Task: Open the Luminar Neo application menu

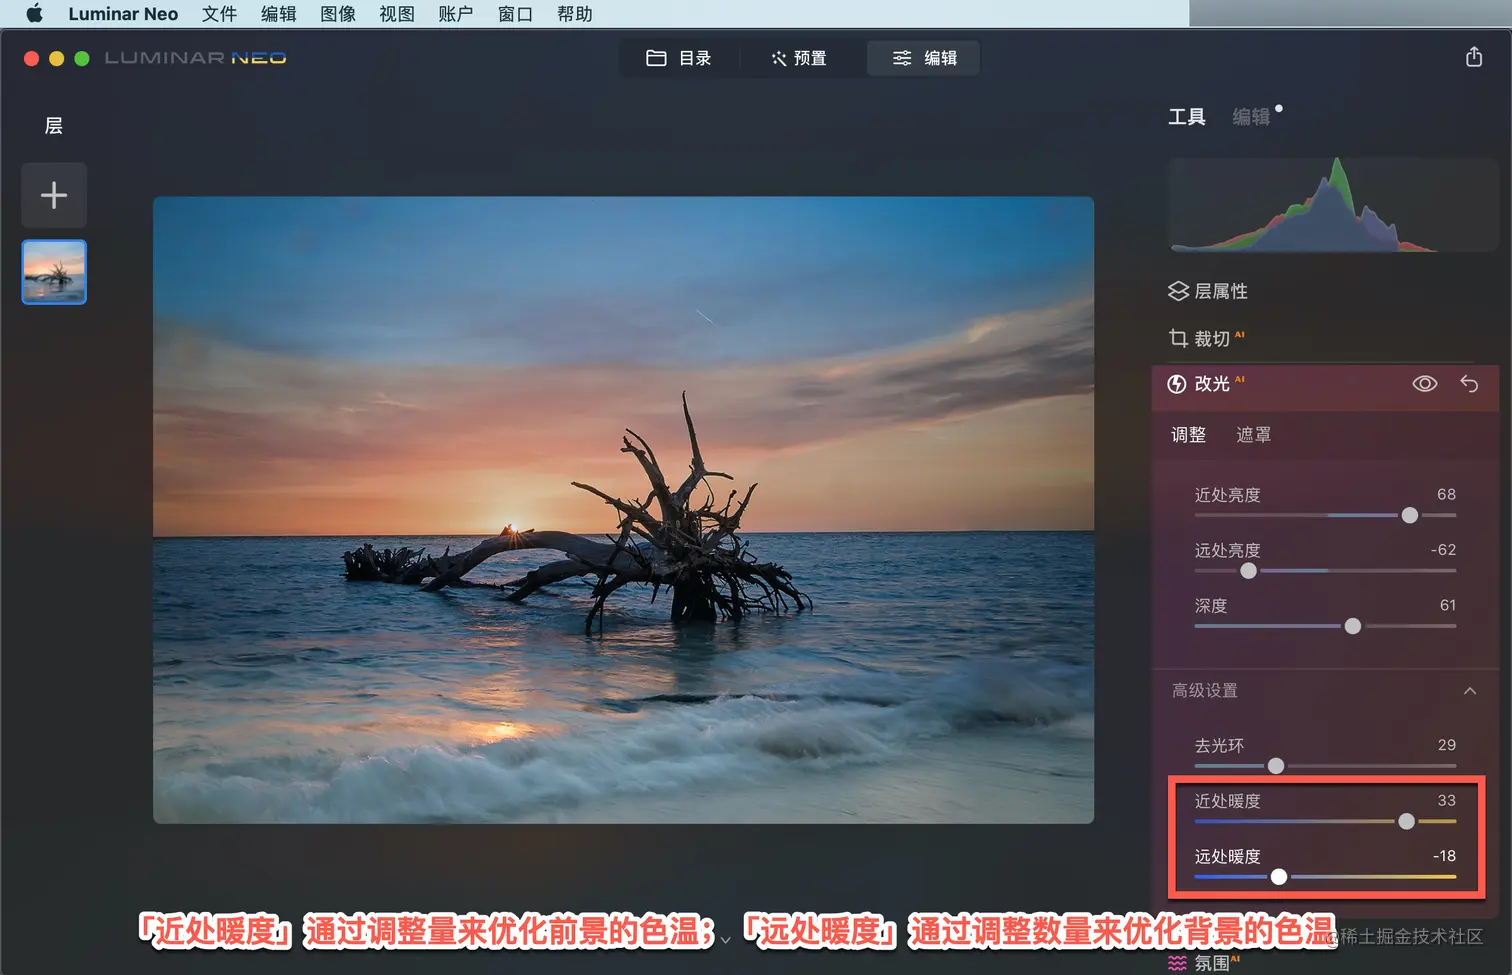Action: coord(123,14)
